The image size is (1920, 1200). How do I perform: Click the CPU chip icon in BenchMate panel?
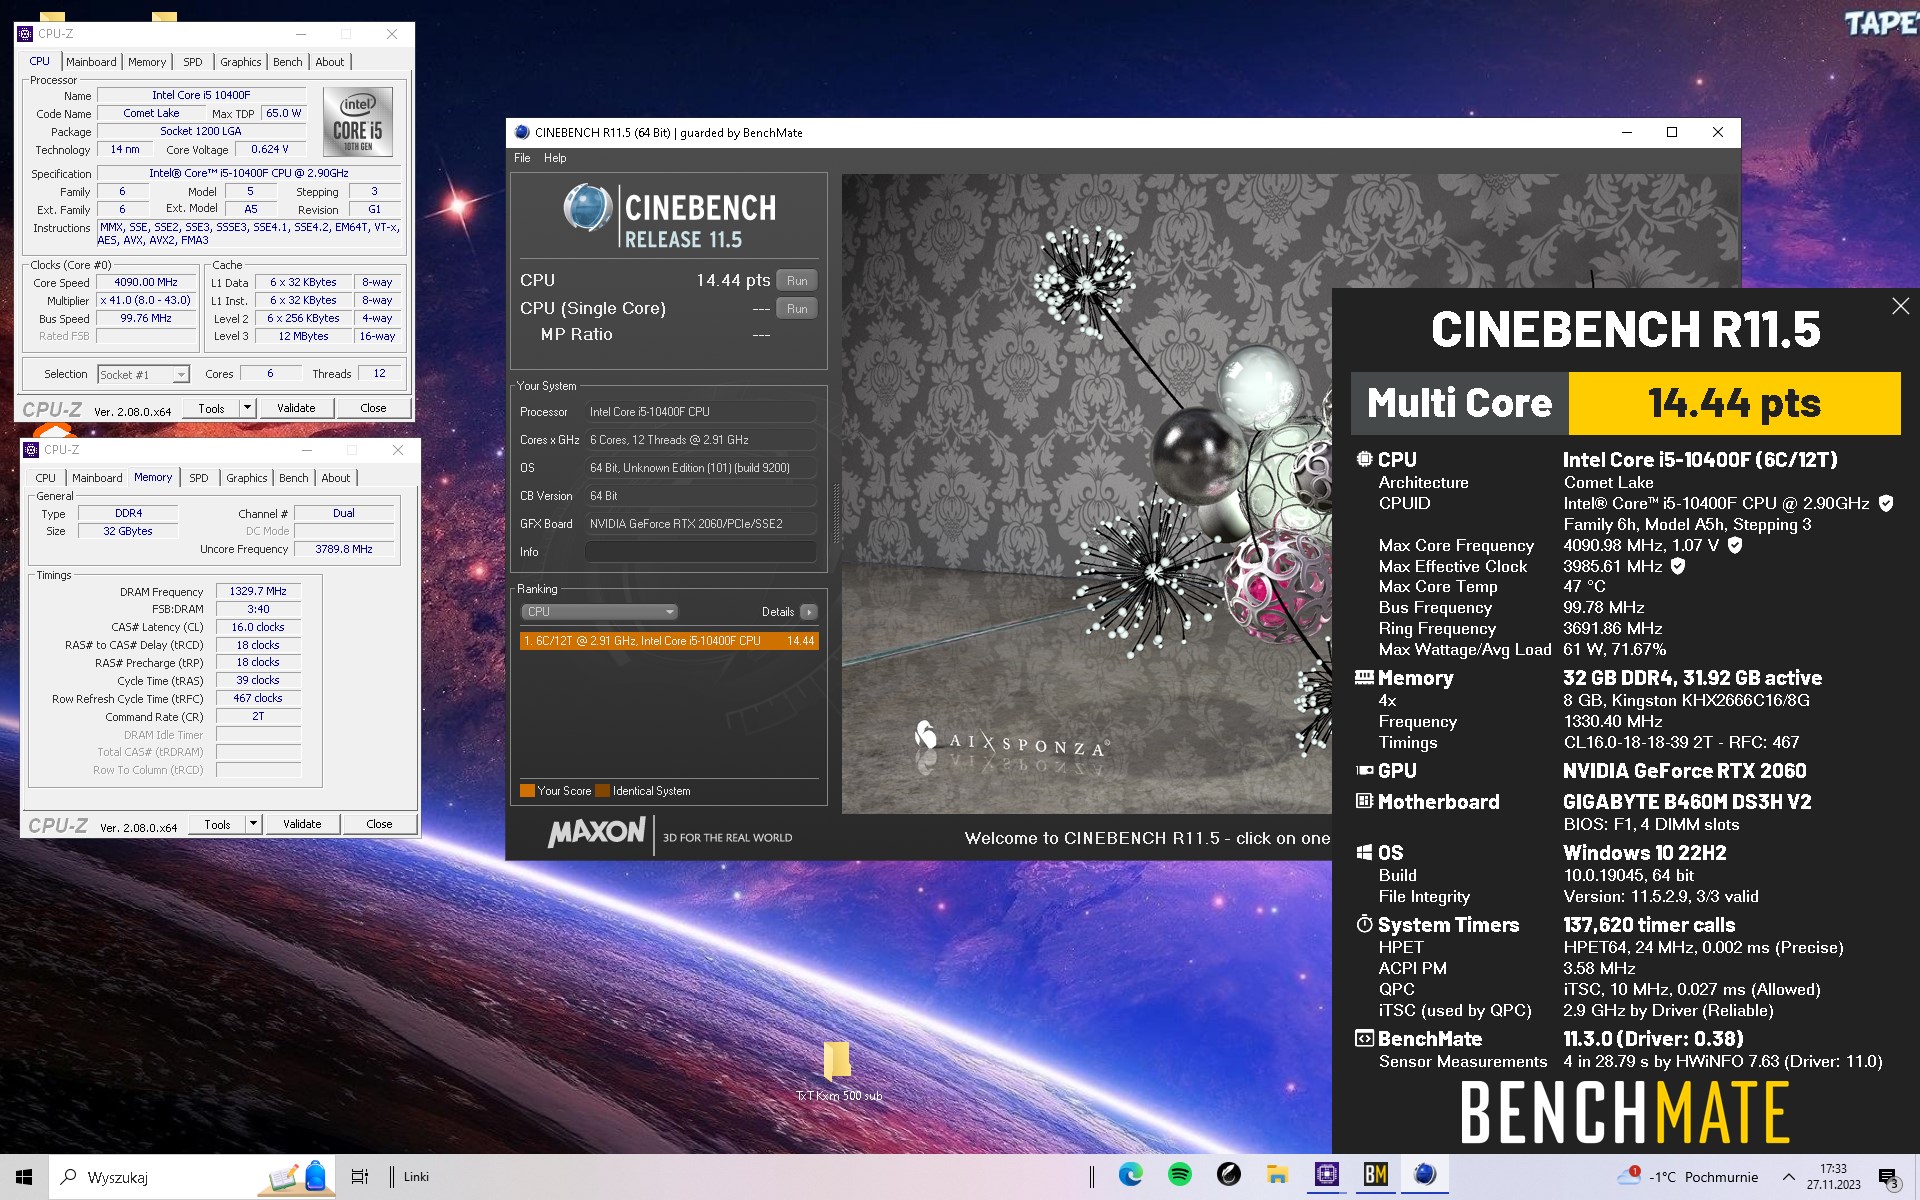tap(1364, 459)
